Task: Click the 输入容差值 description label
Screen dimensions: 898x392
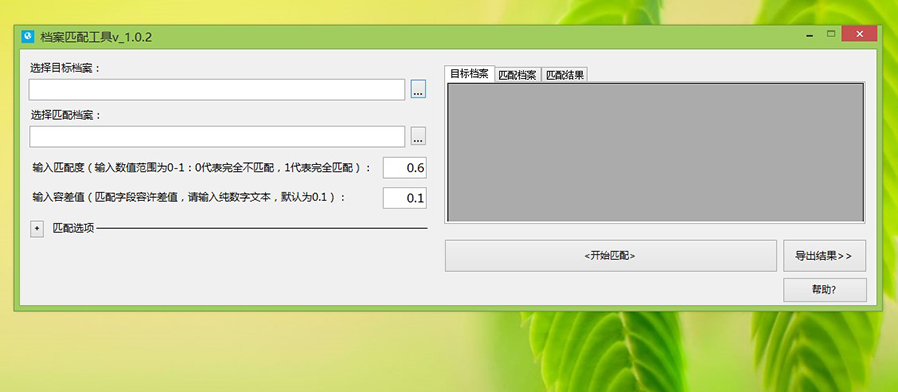Action: pyautogui.click(x=190, y=197)
